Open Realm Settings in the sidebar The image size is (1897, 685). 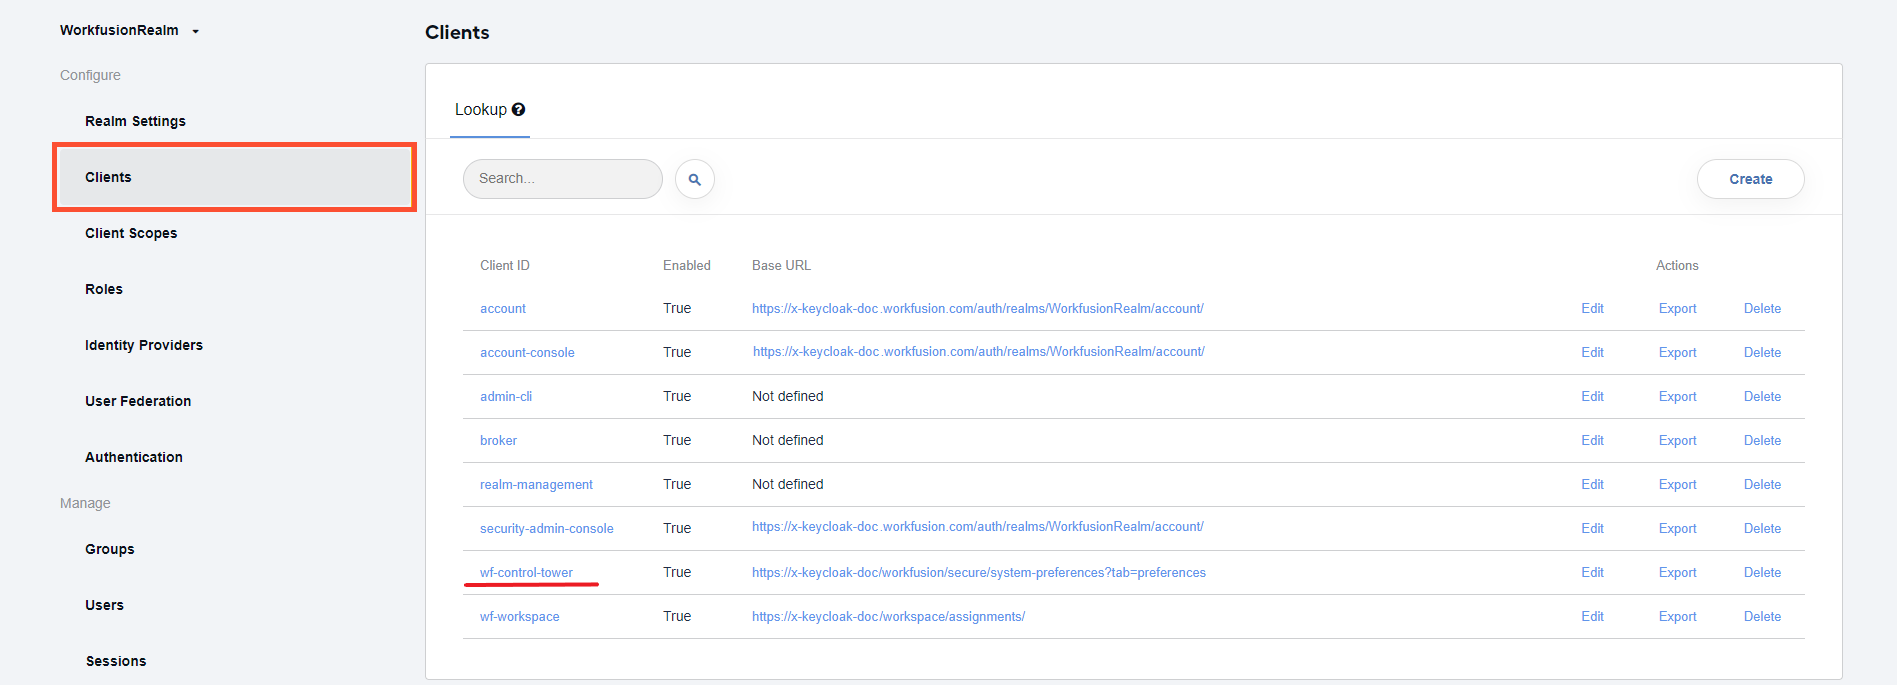click(135, 121)
